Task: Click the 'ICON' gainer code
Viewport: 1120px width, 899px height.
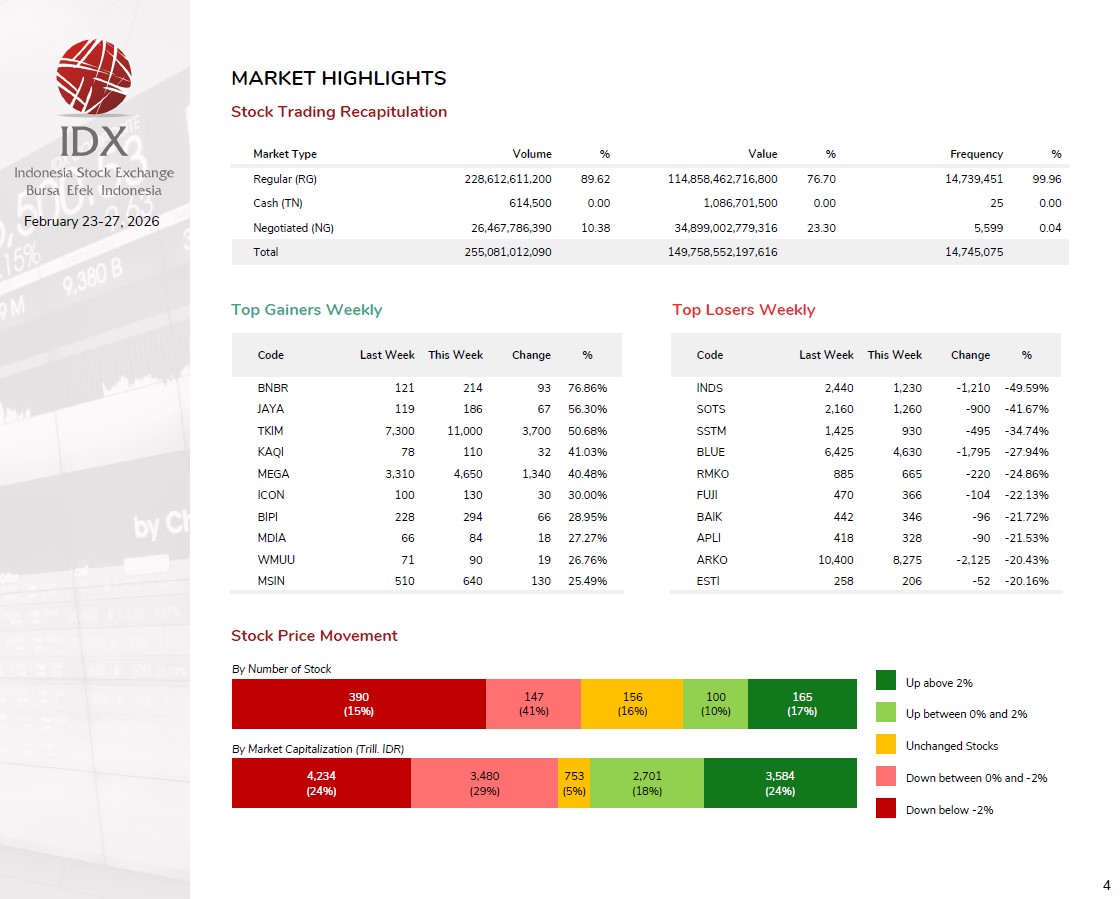Action: point(271,495)
